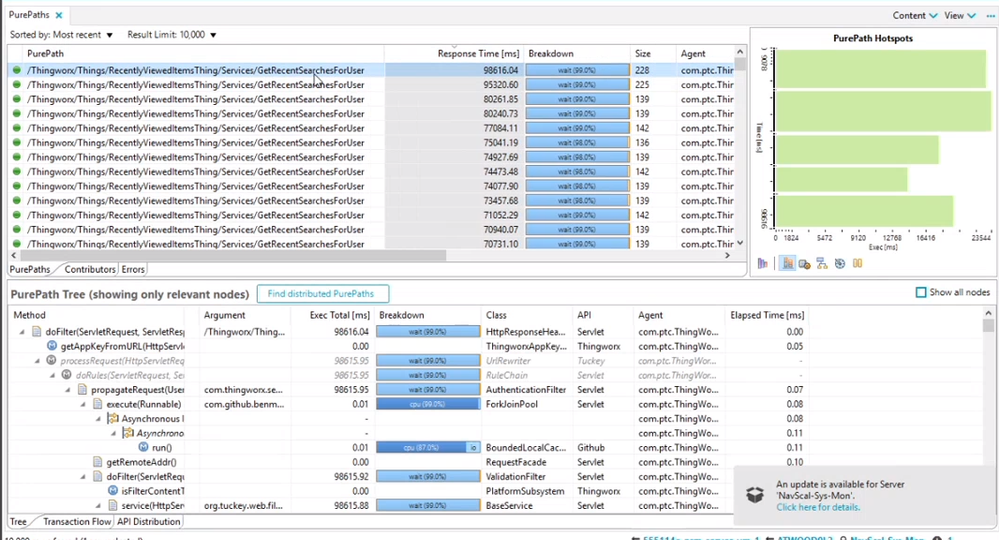Switch to the API Distribution tab

(x=148, y=522)
